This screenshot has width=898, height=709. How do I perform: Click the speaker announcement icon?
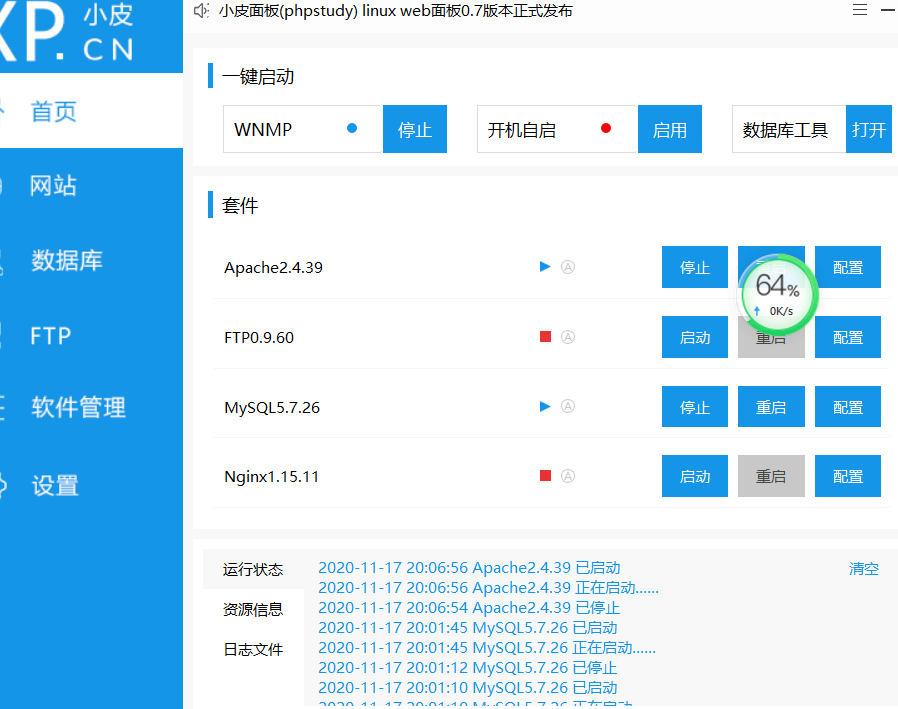coord(201,11)
